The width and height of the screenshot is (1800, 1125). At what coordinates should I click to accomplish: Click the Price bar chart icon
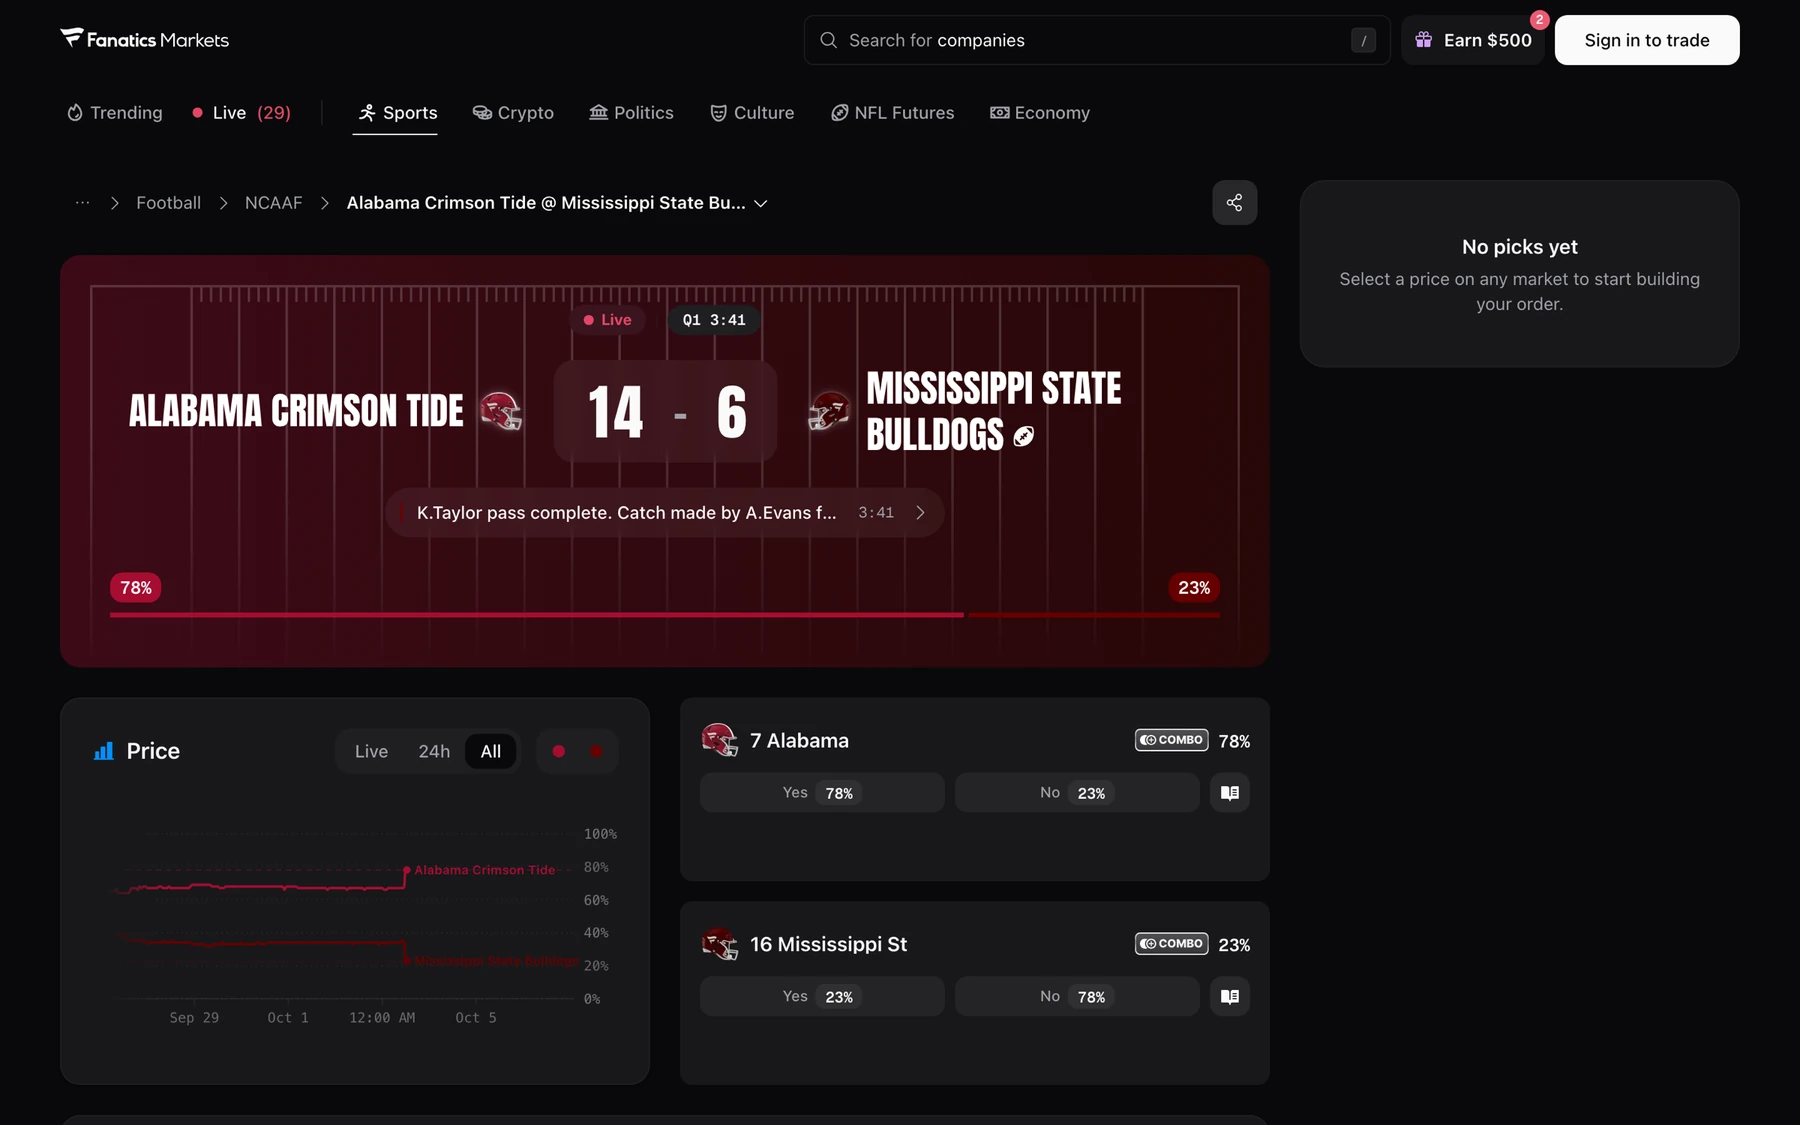tap(103, 751)
